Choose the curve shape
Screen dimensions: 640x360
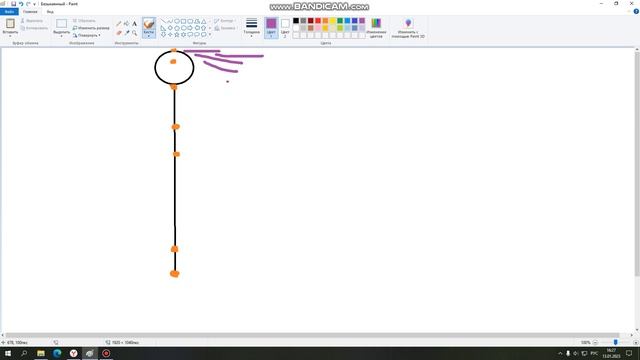pos(170,21)
